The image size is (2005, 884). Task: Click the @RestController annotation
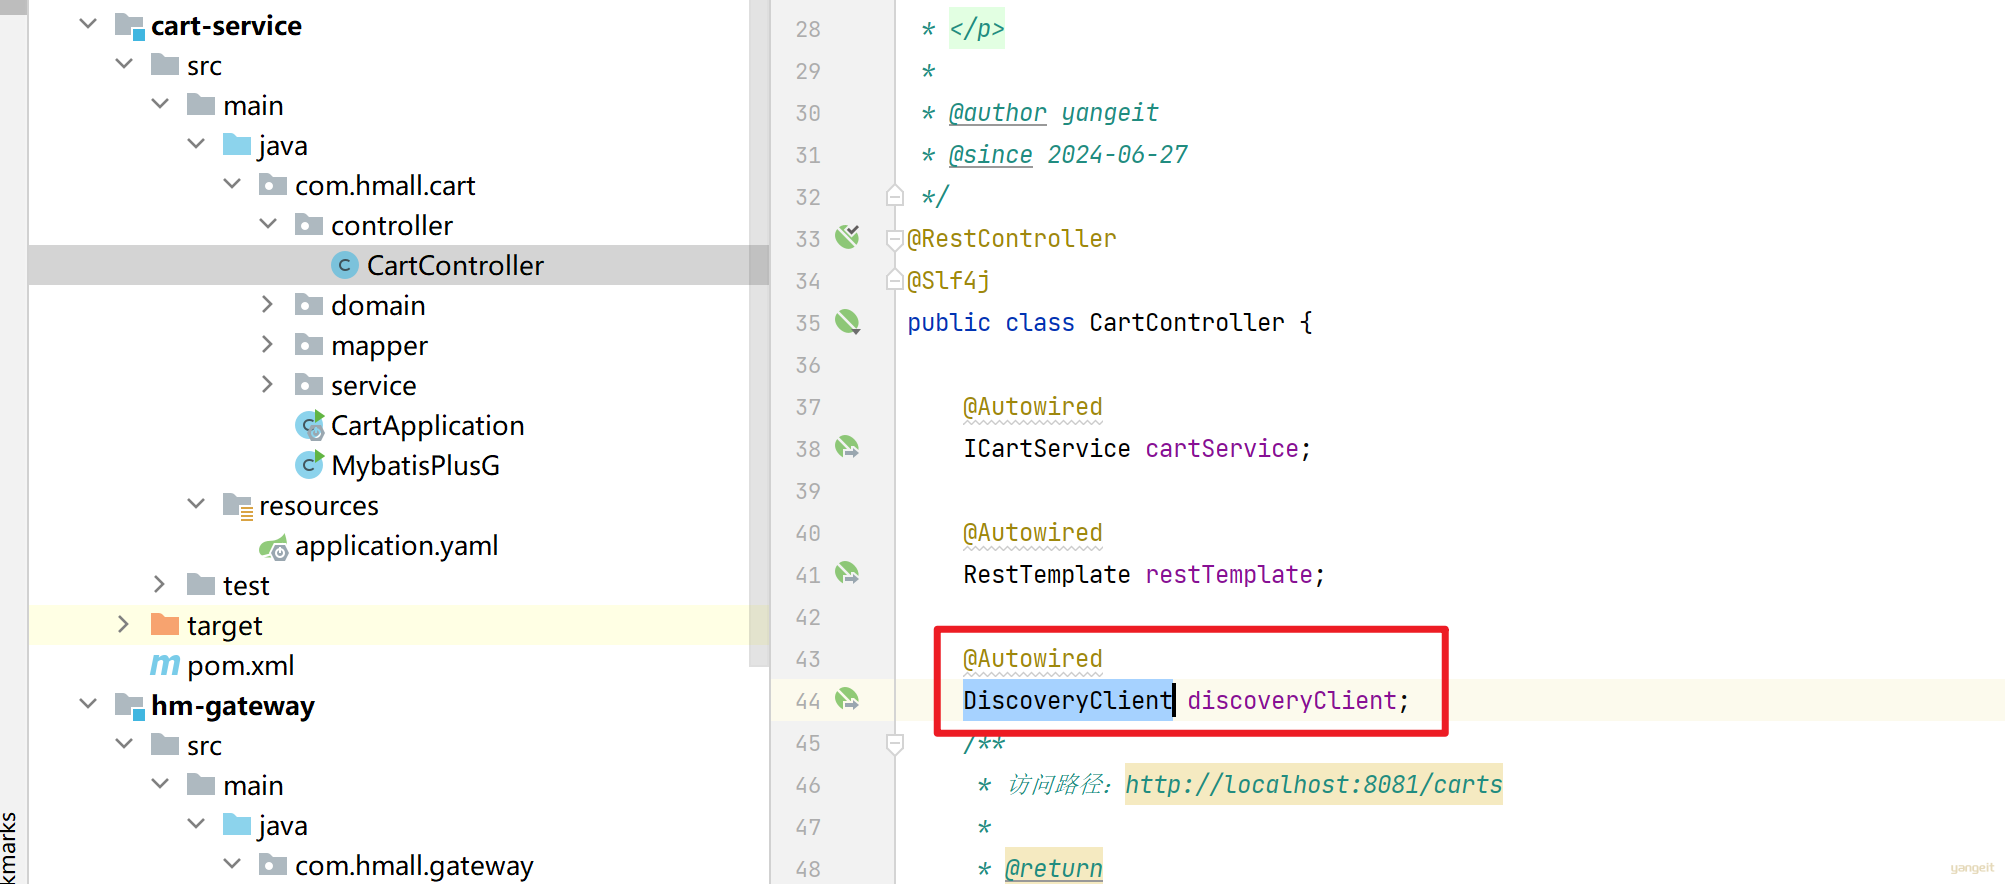click(x=1011, y=238)
